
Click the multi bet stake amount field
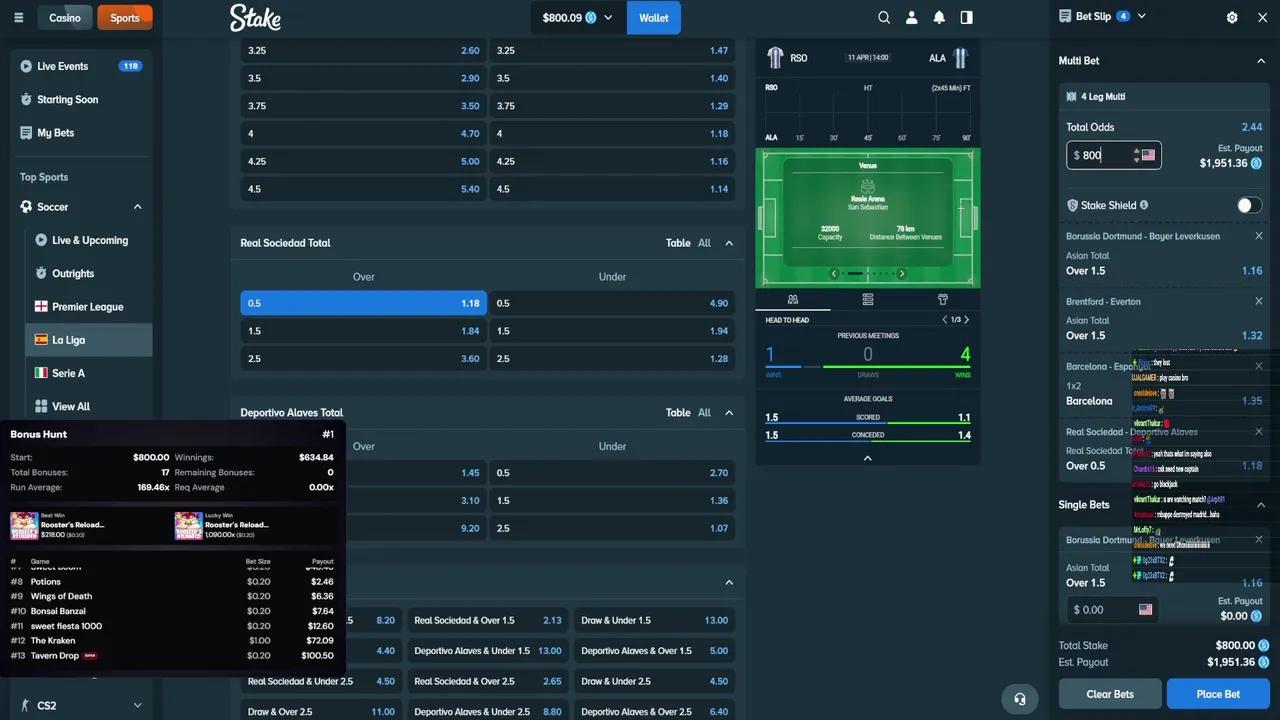point(1114,155)
